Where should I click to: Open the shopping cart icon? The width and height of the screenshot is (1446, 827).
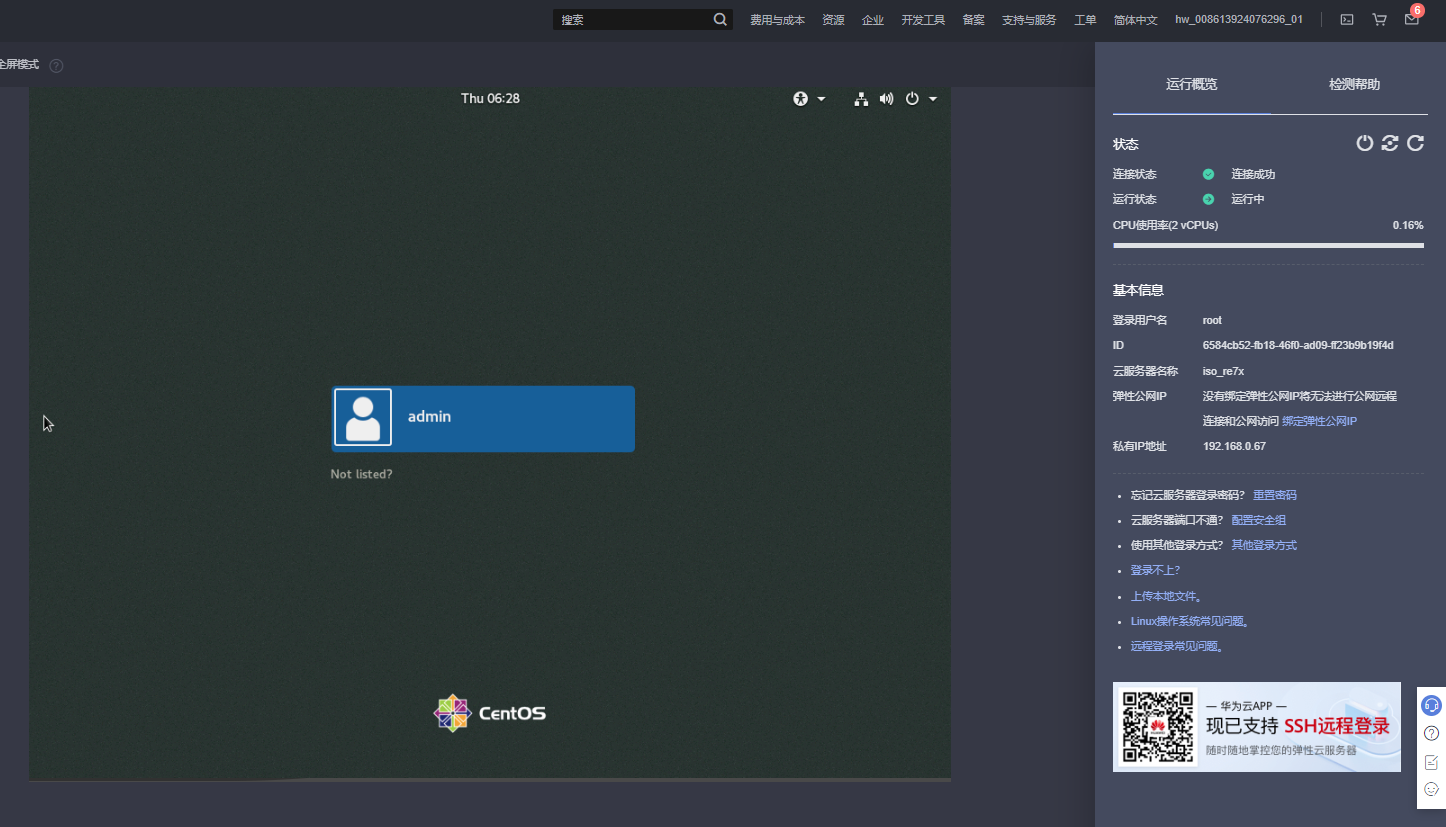(x=1379, y=19)
